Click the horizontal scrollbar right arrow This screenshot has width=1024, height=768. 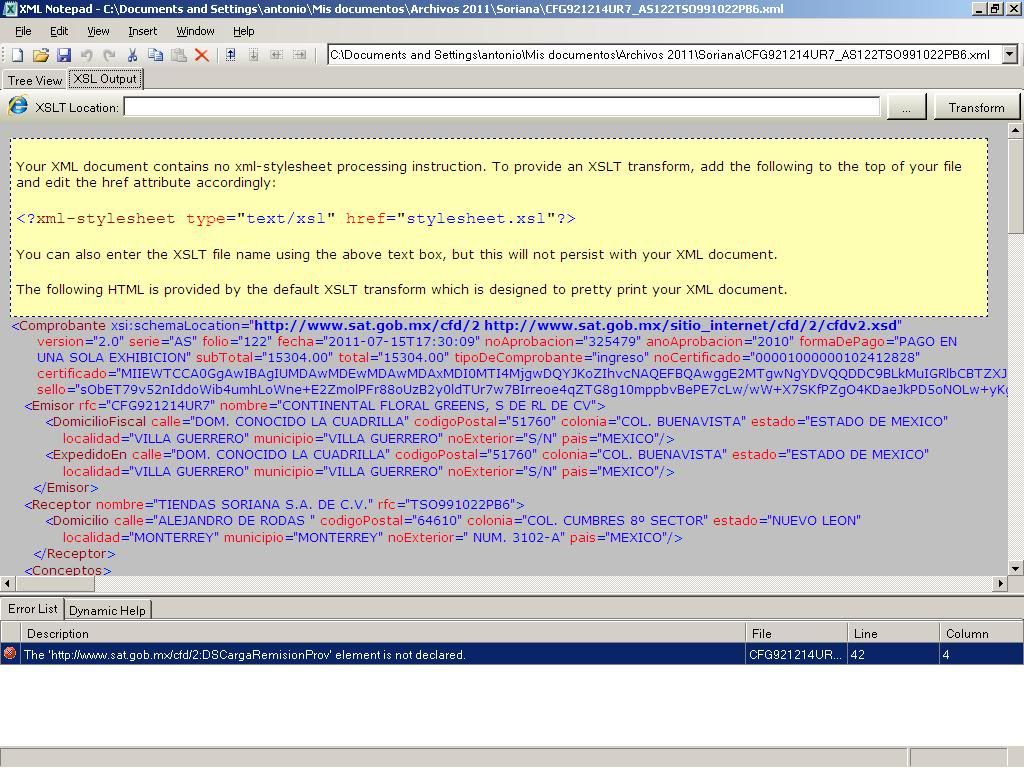(x=1000, y=583)
